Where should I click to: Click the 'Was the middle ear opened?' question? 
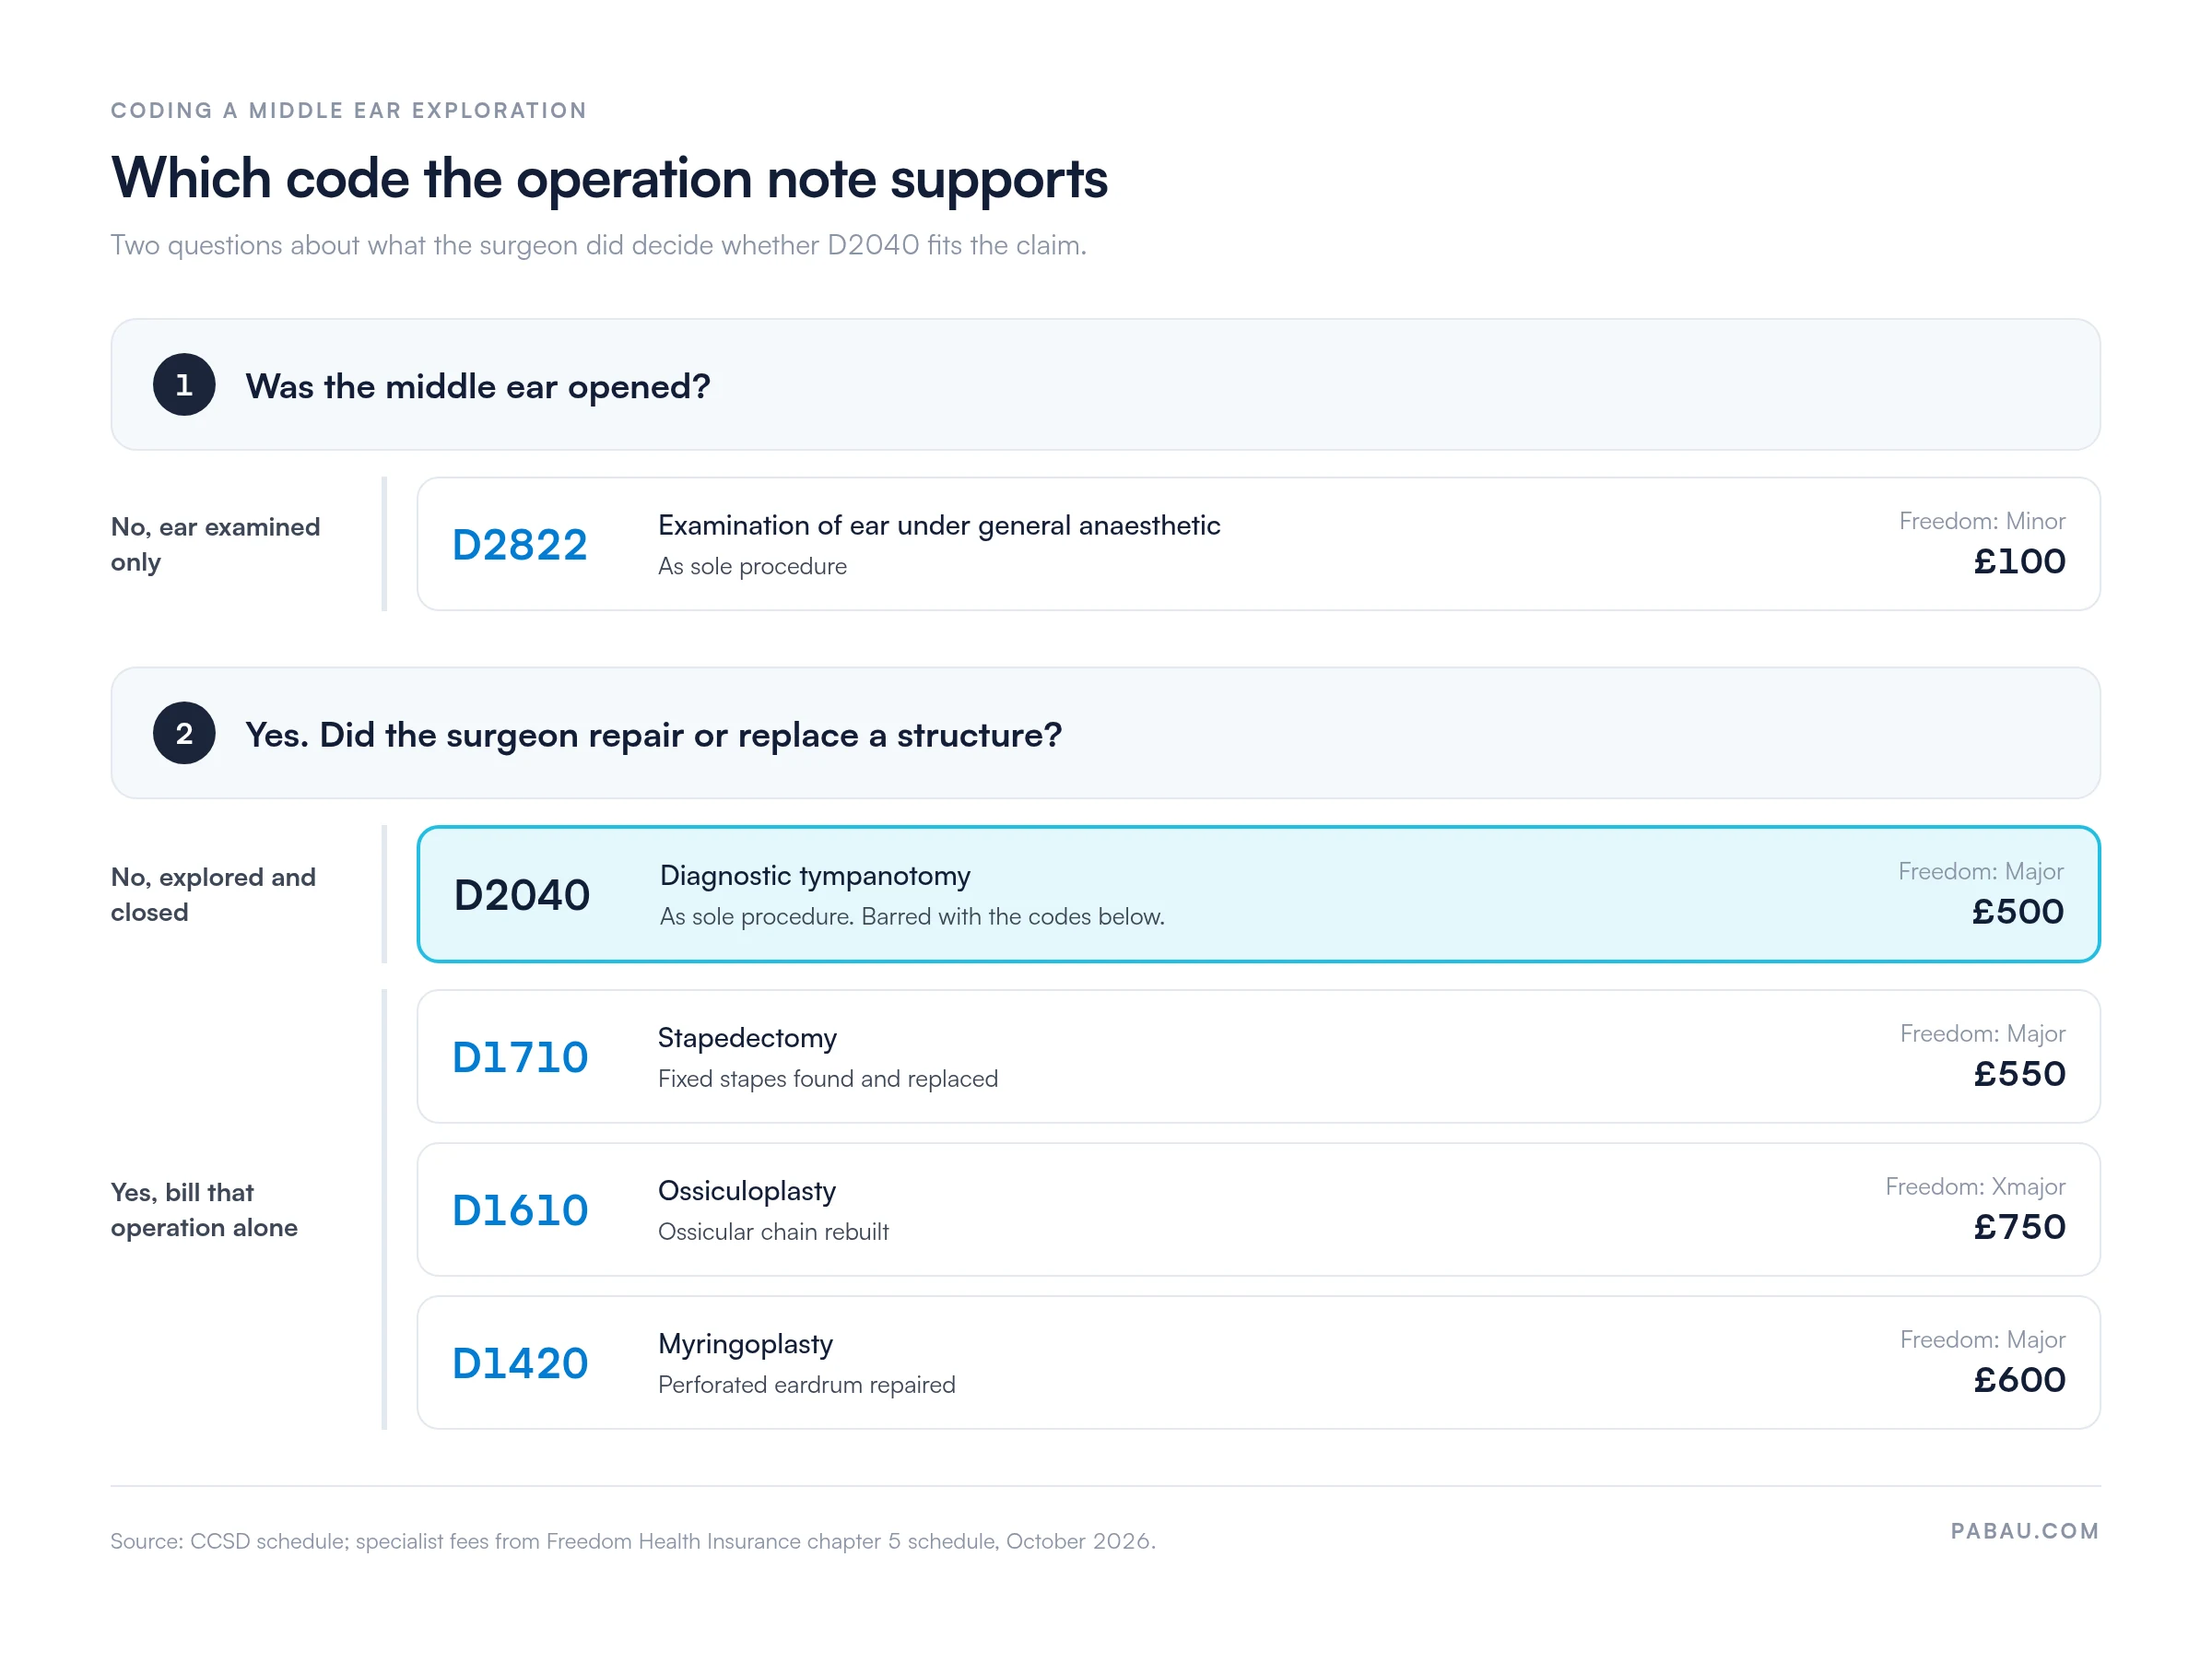pyautogui.click(x=478, y=386)
